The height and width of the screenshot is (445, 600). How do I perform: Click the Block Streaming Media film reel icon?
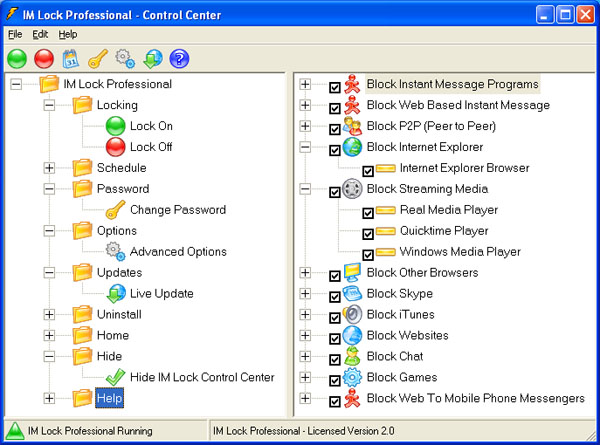(x=352, y=189)
